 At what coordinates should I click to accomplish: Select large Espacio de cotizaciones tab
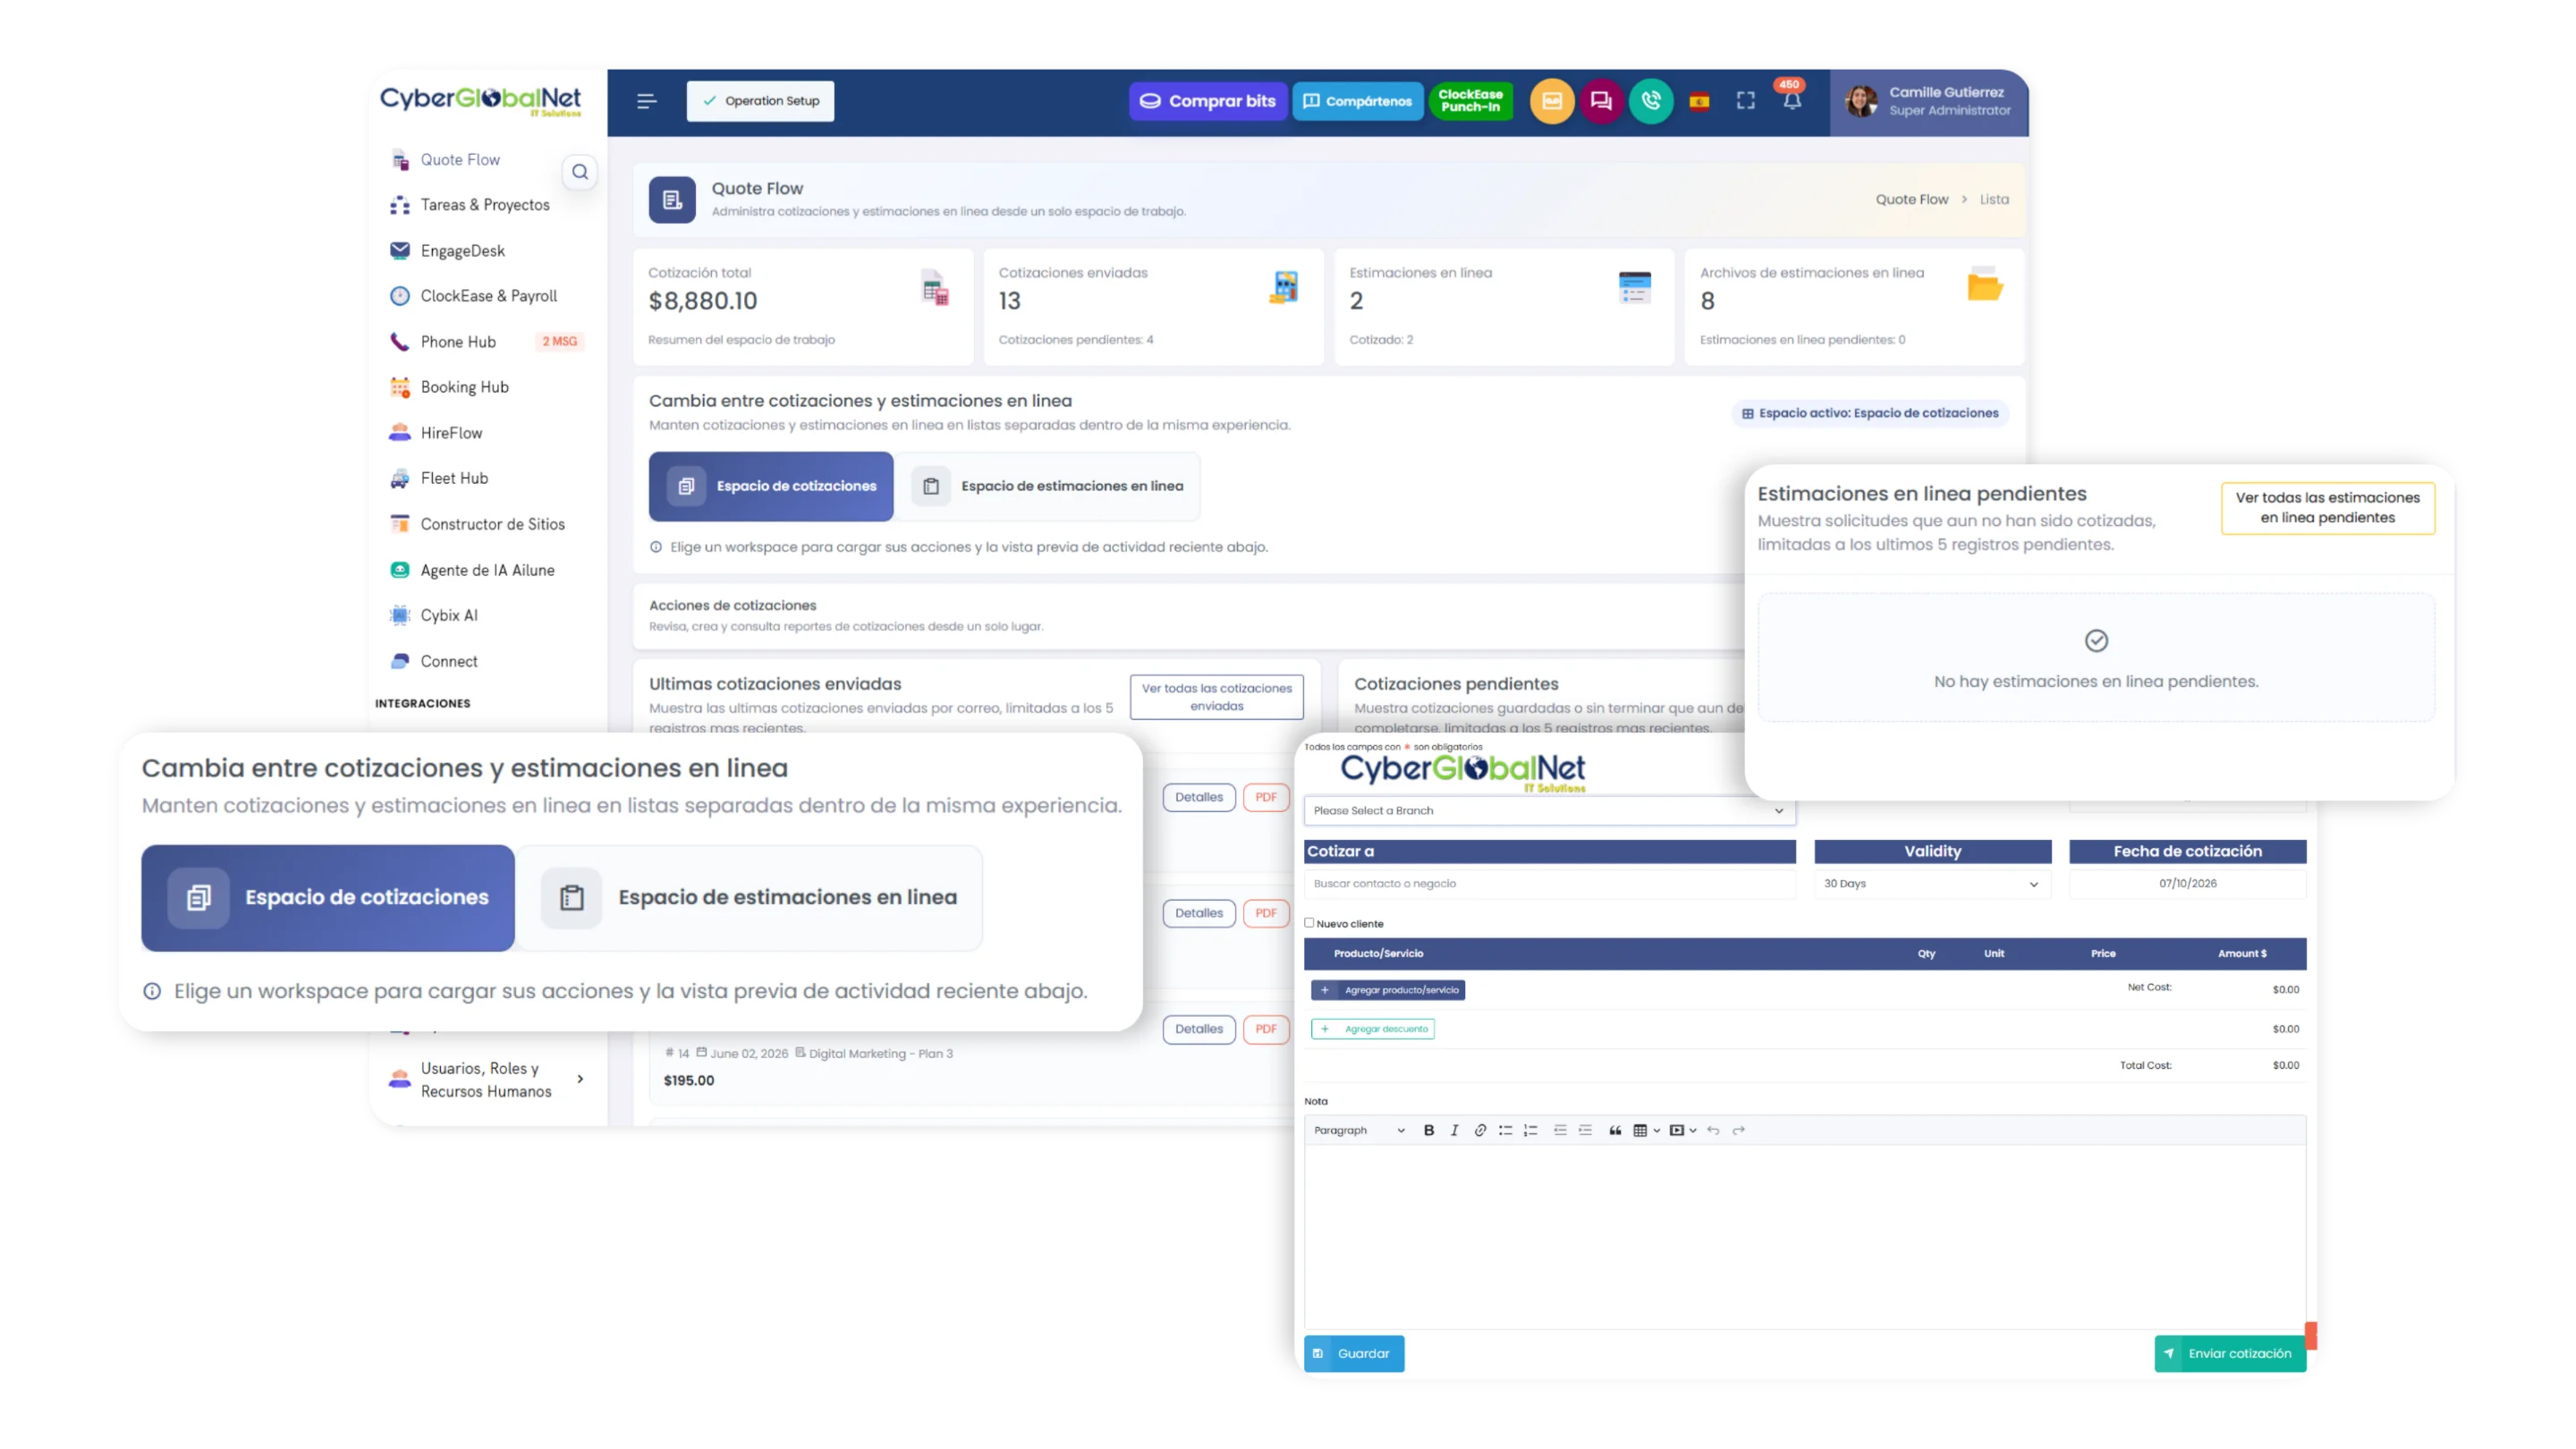[328, 897]
